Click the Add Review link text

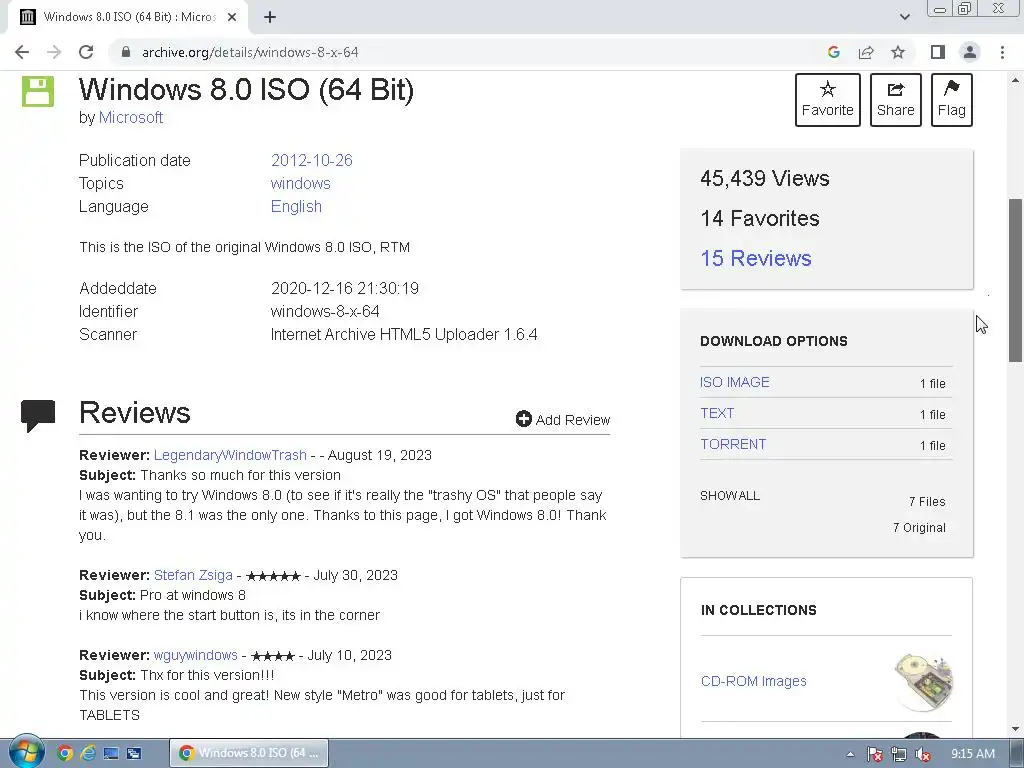click(x=573, y=420)
